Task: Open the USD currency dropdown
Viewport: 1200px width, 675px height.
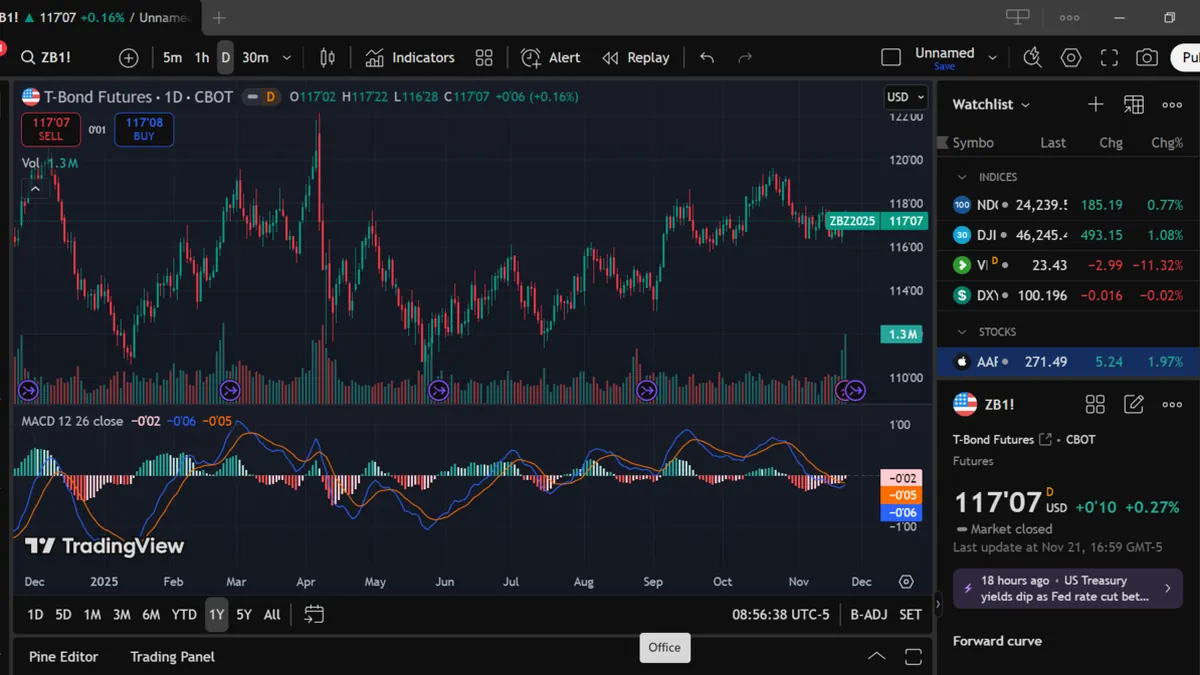Action: click(906, 97)
